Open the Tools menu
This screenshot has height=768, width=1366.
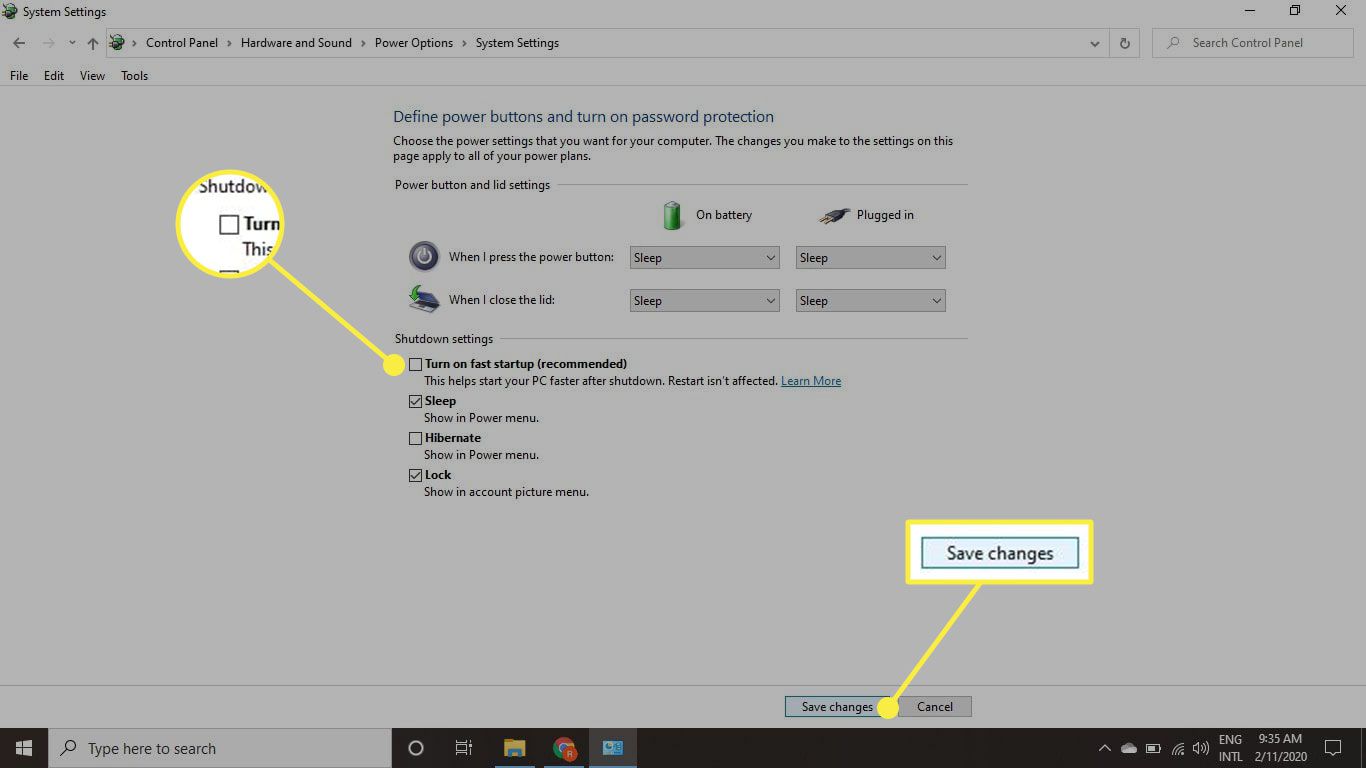click(x=134, y=76)
